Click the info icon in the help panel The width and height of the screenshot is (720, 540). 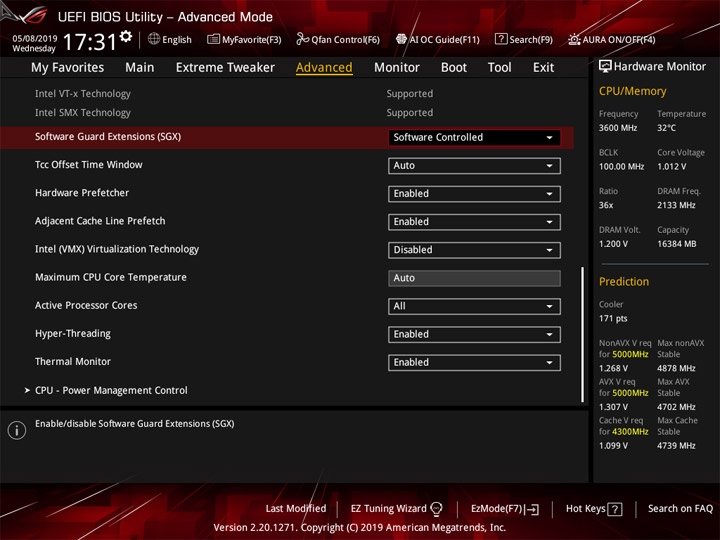pyautogui.click(x=17, y=430)
